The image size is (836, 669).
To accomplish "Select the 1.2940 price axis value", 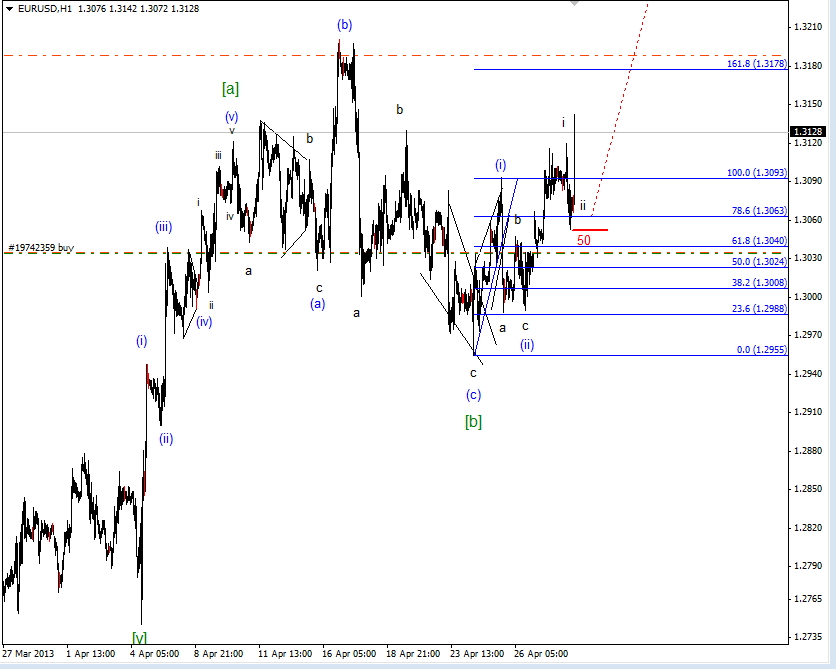I will pos(808,373).
